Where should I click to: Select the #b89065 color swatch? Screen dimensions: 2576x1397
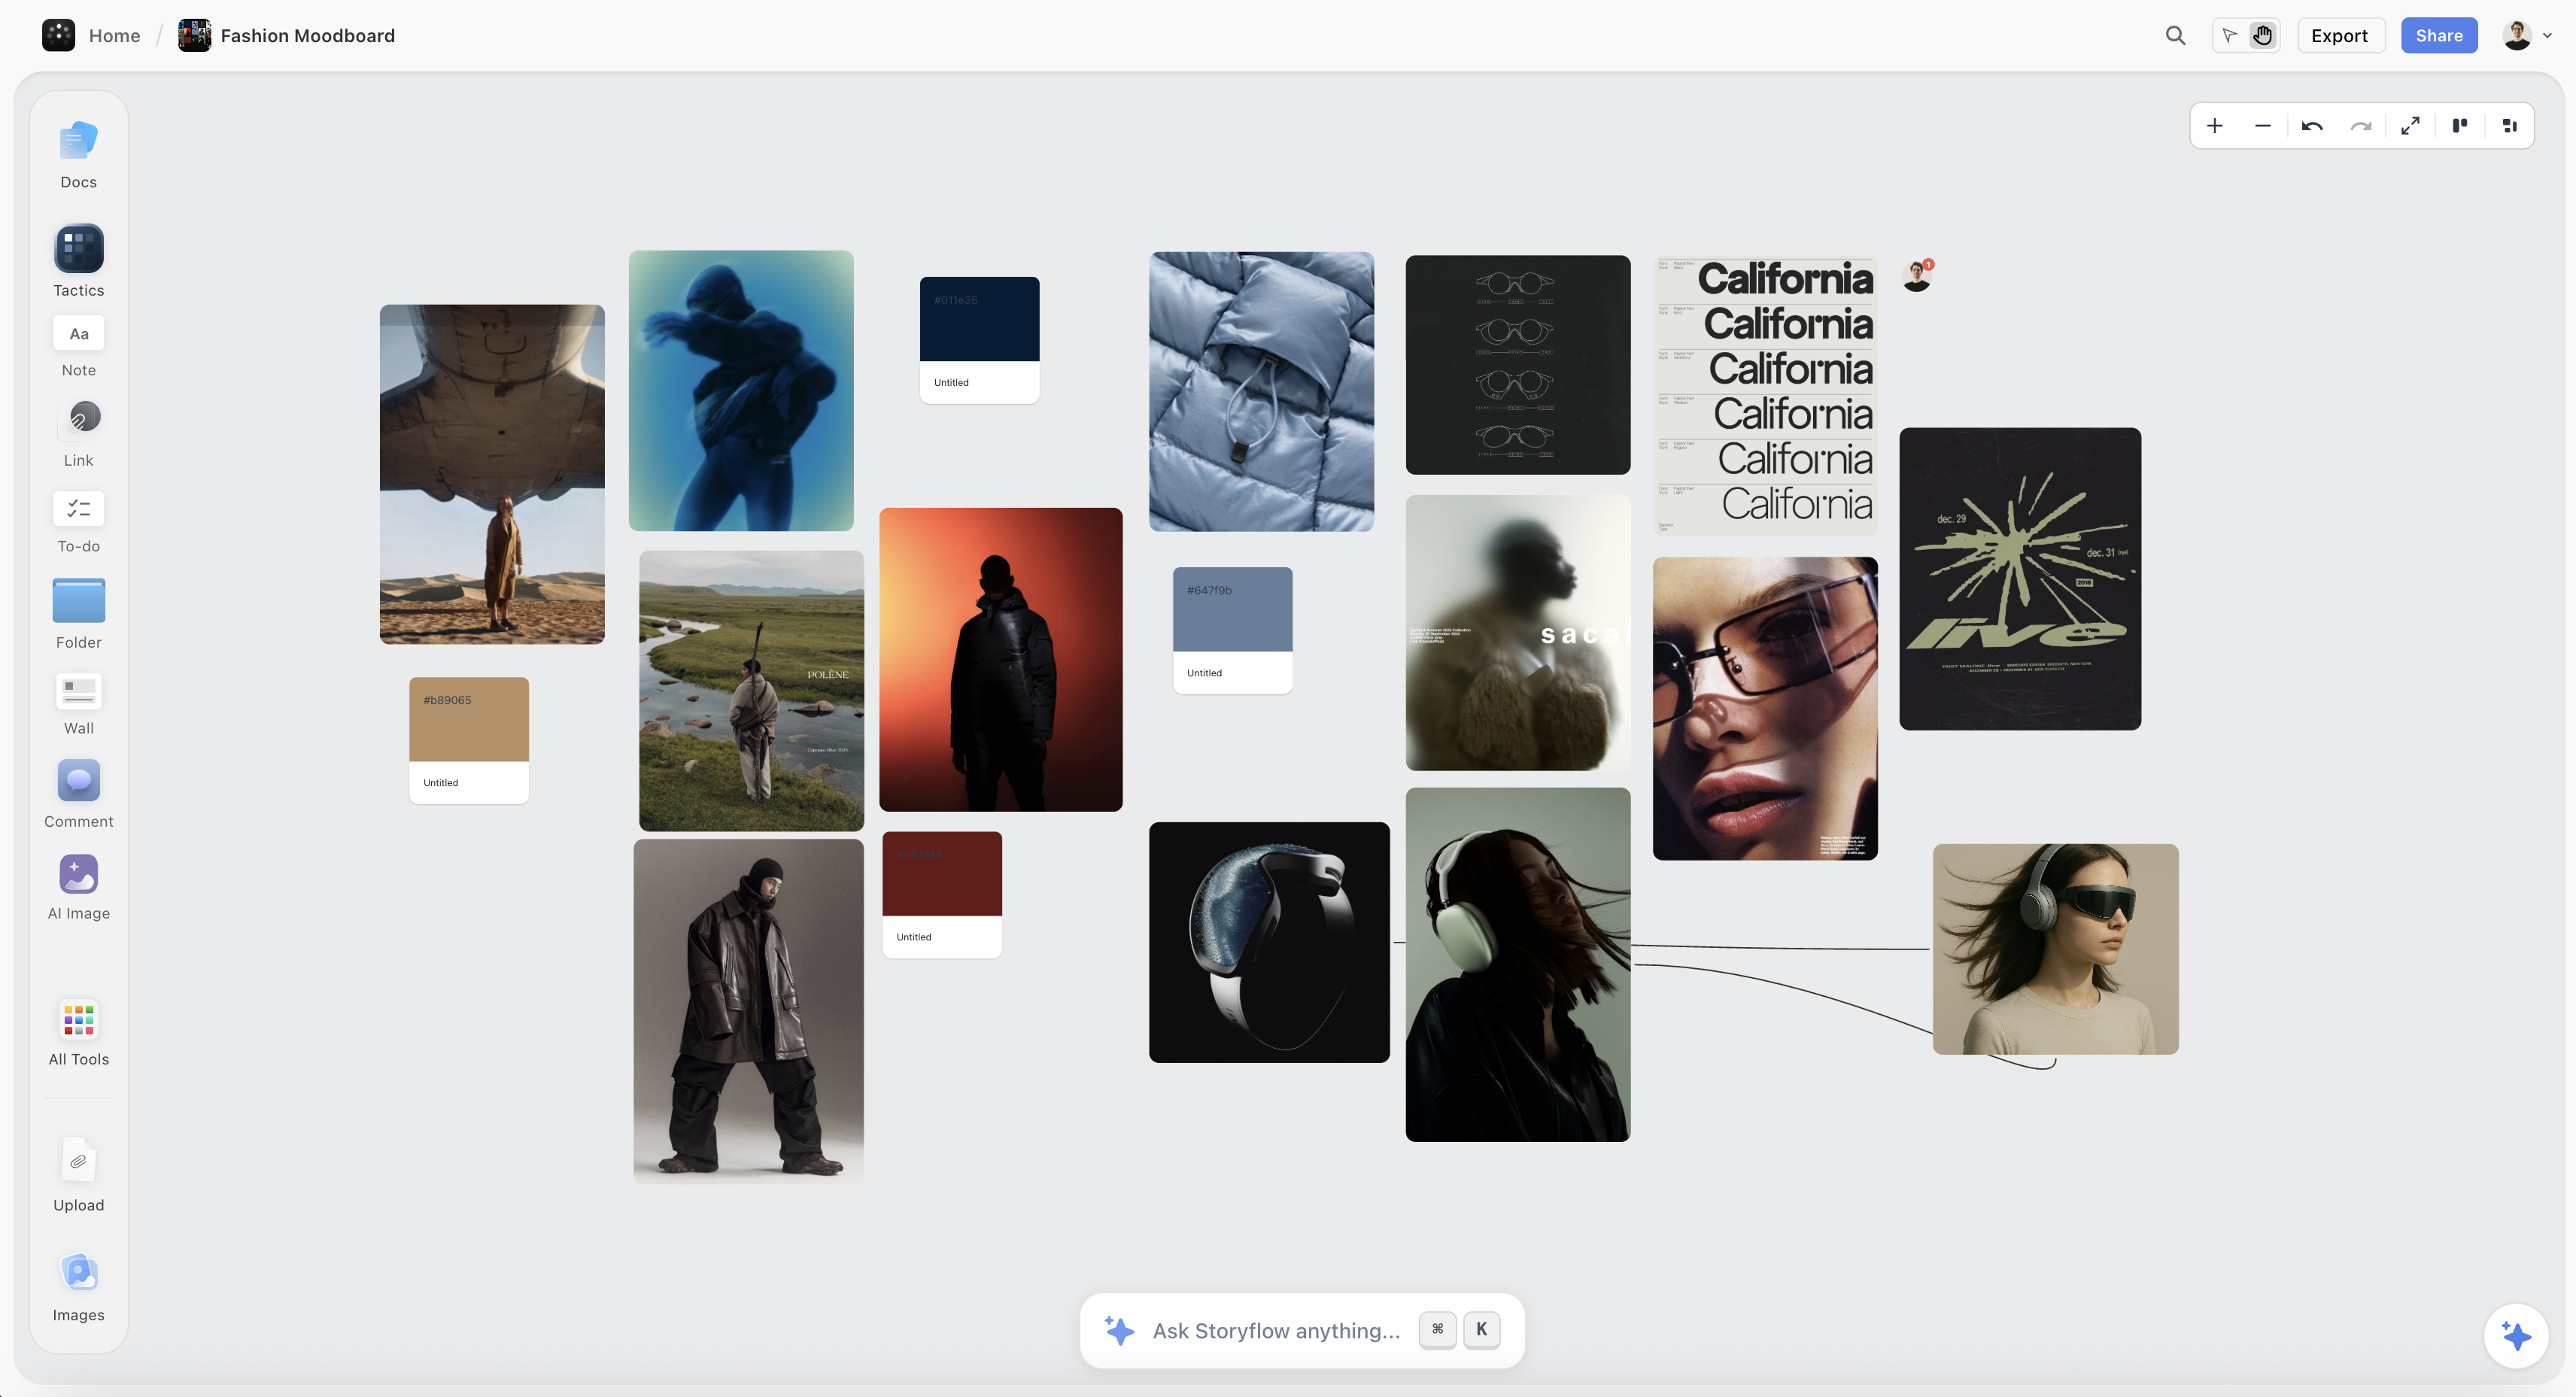click(467, 718)
